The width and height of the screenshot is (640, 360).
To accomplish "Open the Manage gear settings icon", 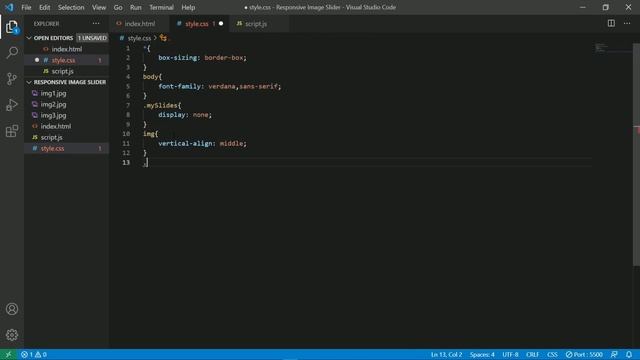I will [12, 335].
